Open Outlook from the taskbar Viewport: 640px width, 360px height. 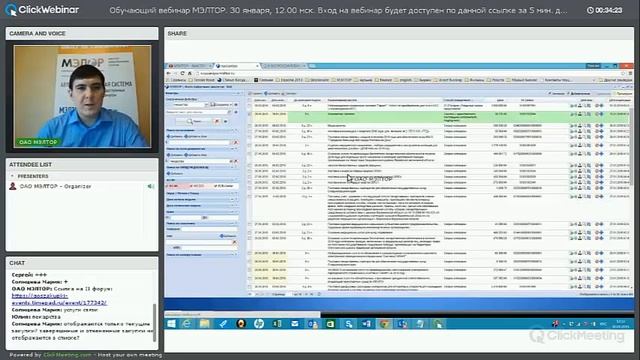tap(313, 324)
